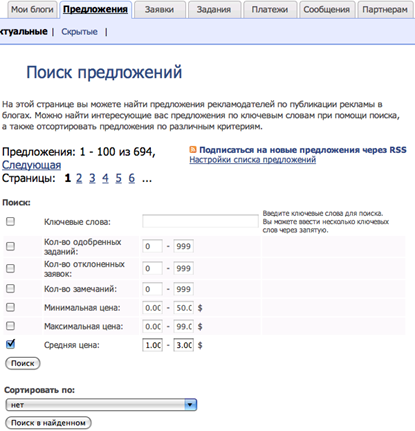Click upper 50.0 field of Минимальная цена
This screenshot has width=415, height=431.
tap(183, 308)
